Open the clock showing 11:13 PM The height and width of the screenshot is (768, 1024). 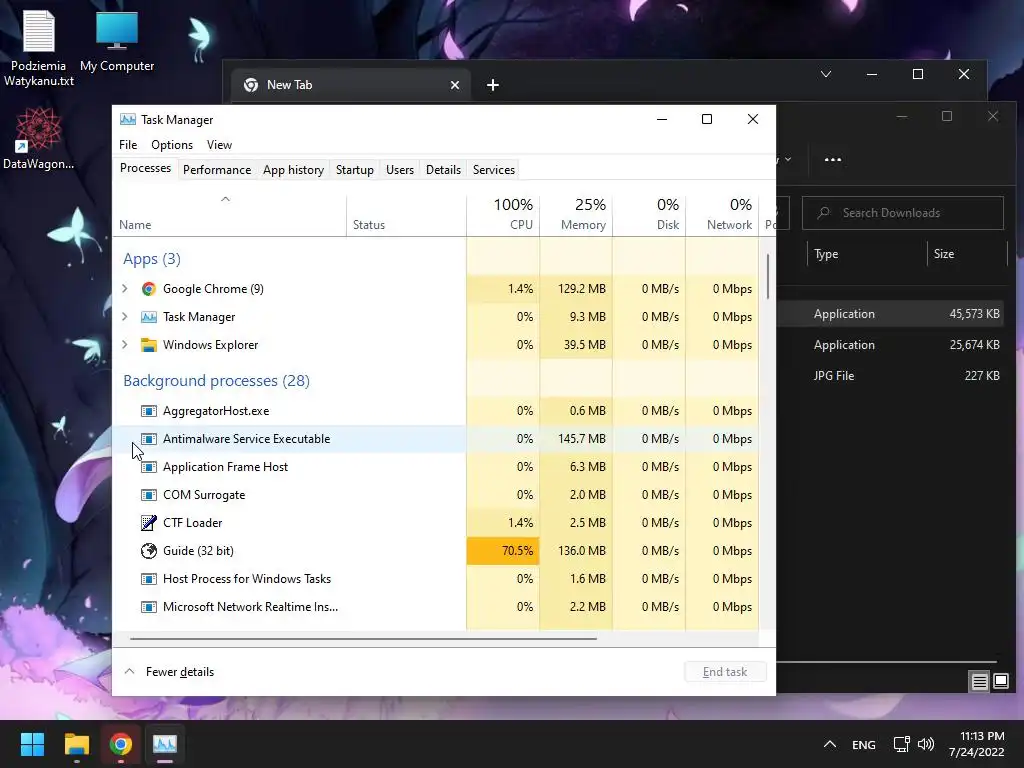977,744
